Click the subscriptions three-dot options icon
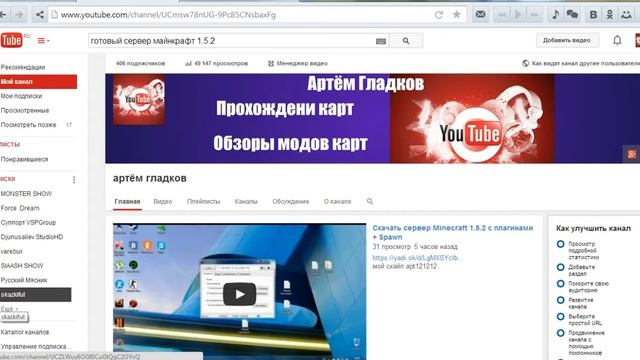This screenshot has width=640, height=360. tap(74, 179)
